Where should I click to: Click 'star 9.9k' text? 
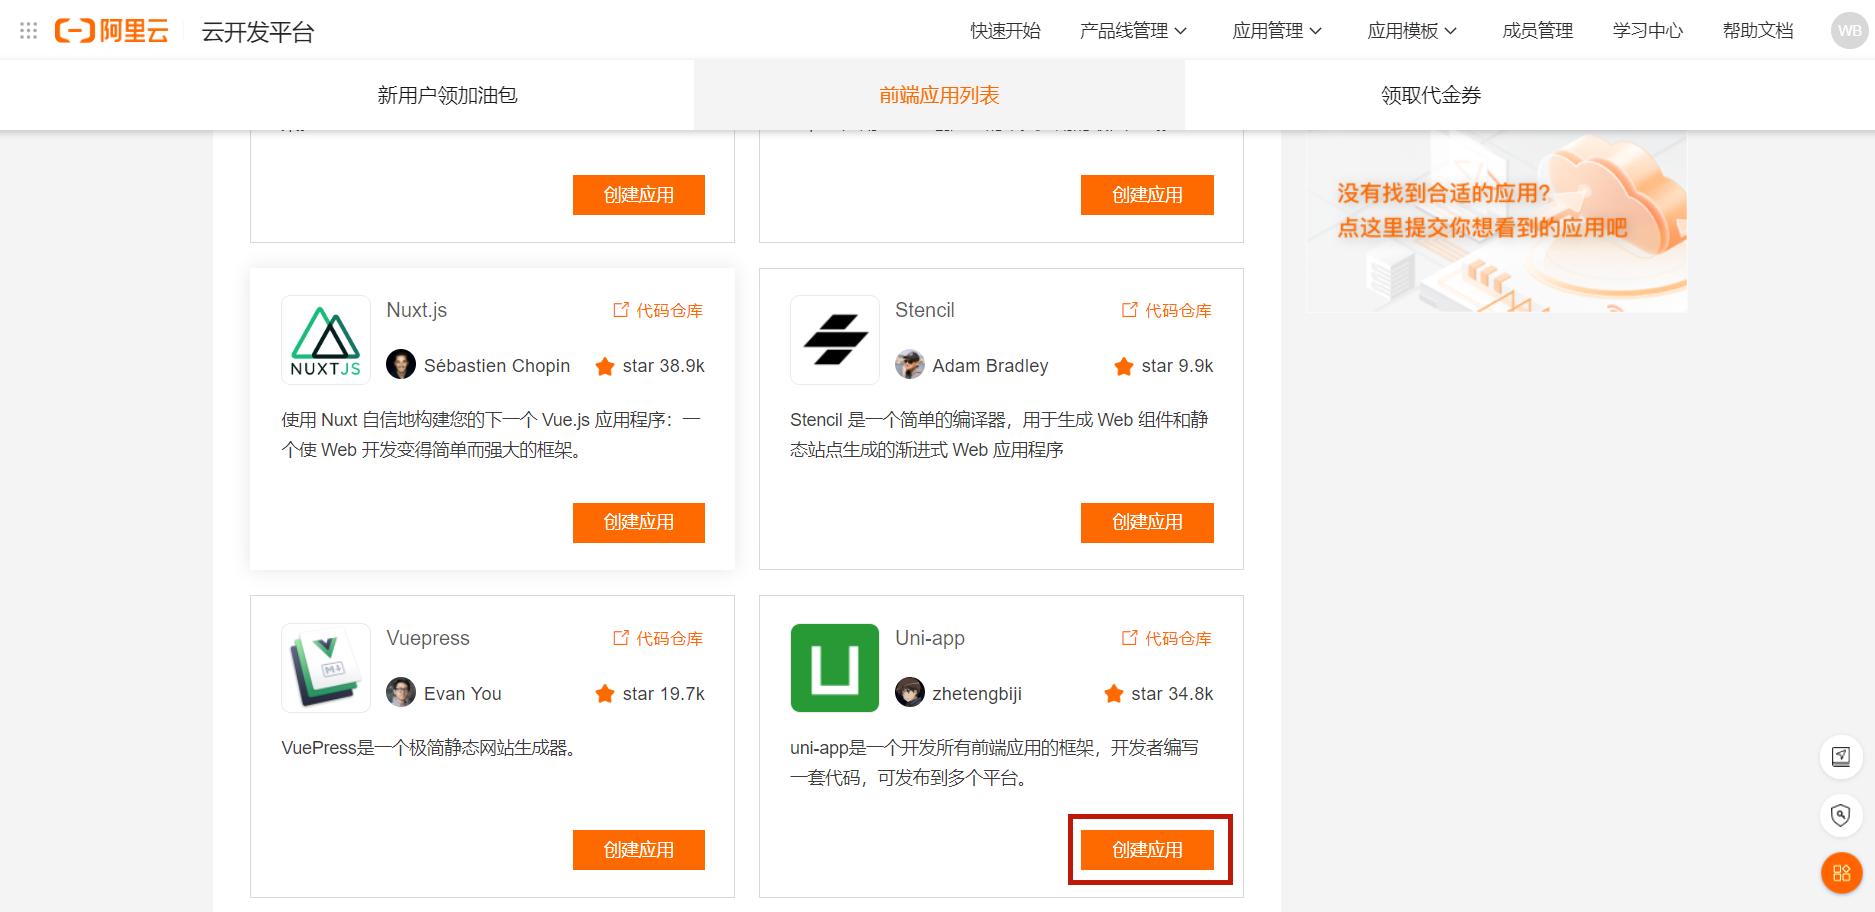(1178, 366)
